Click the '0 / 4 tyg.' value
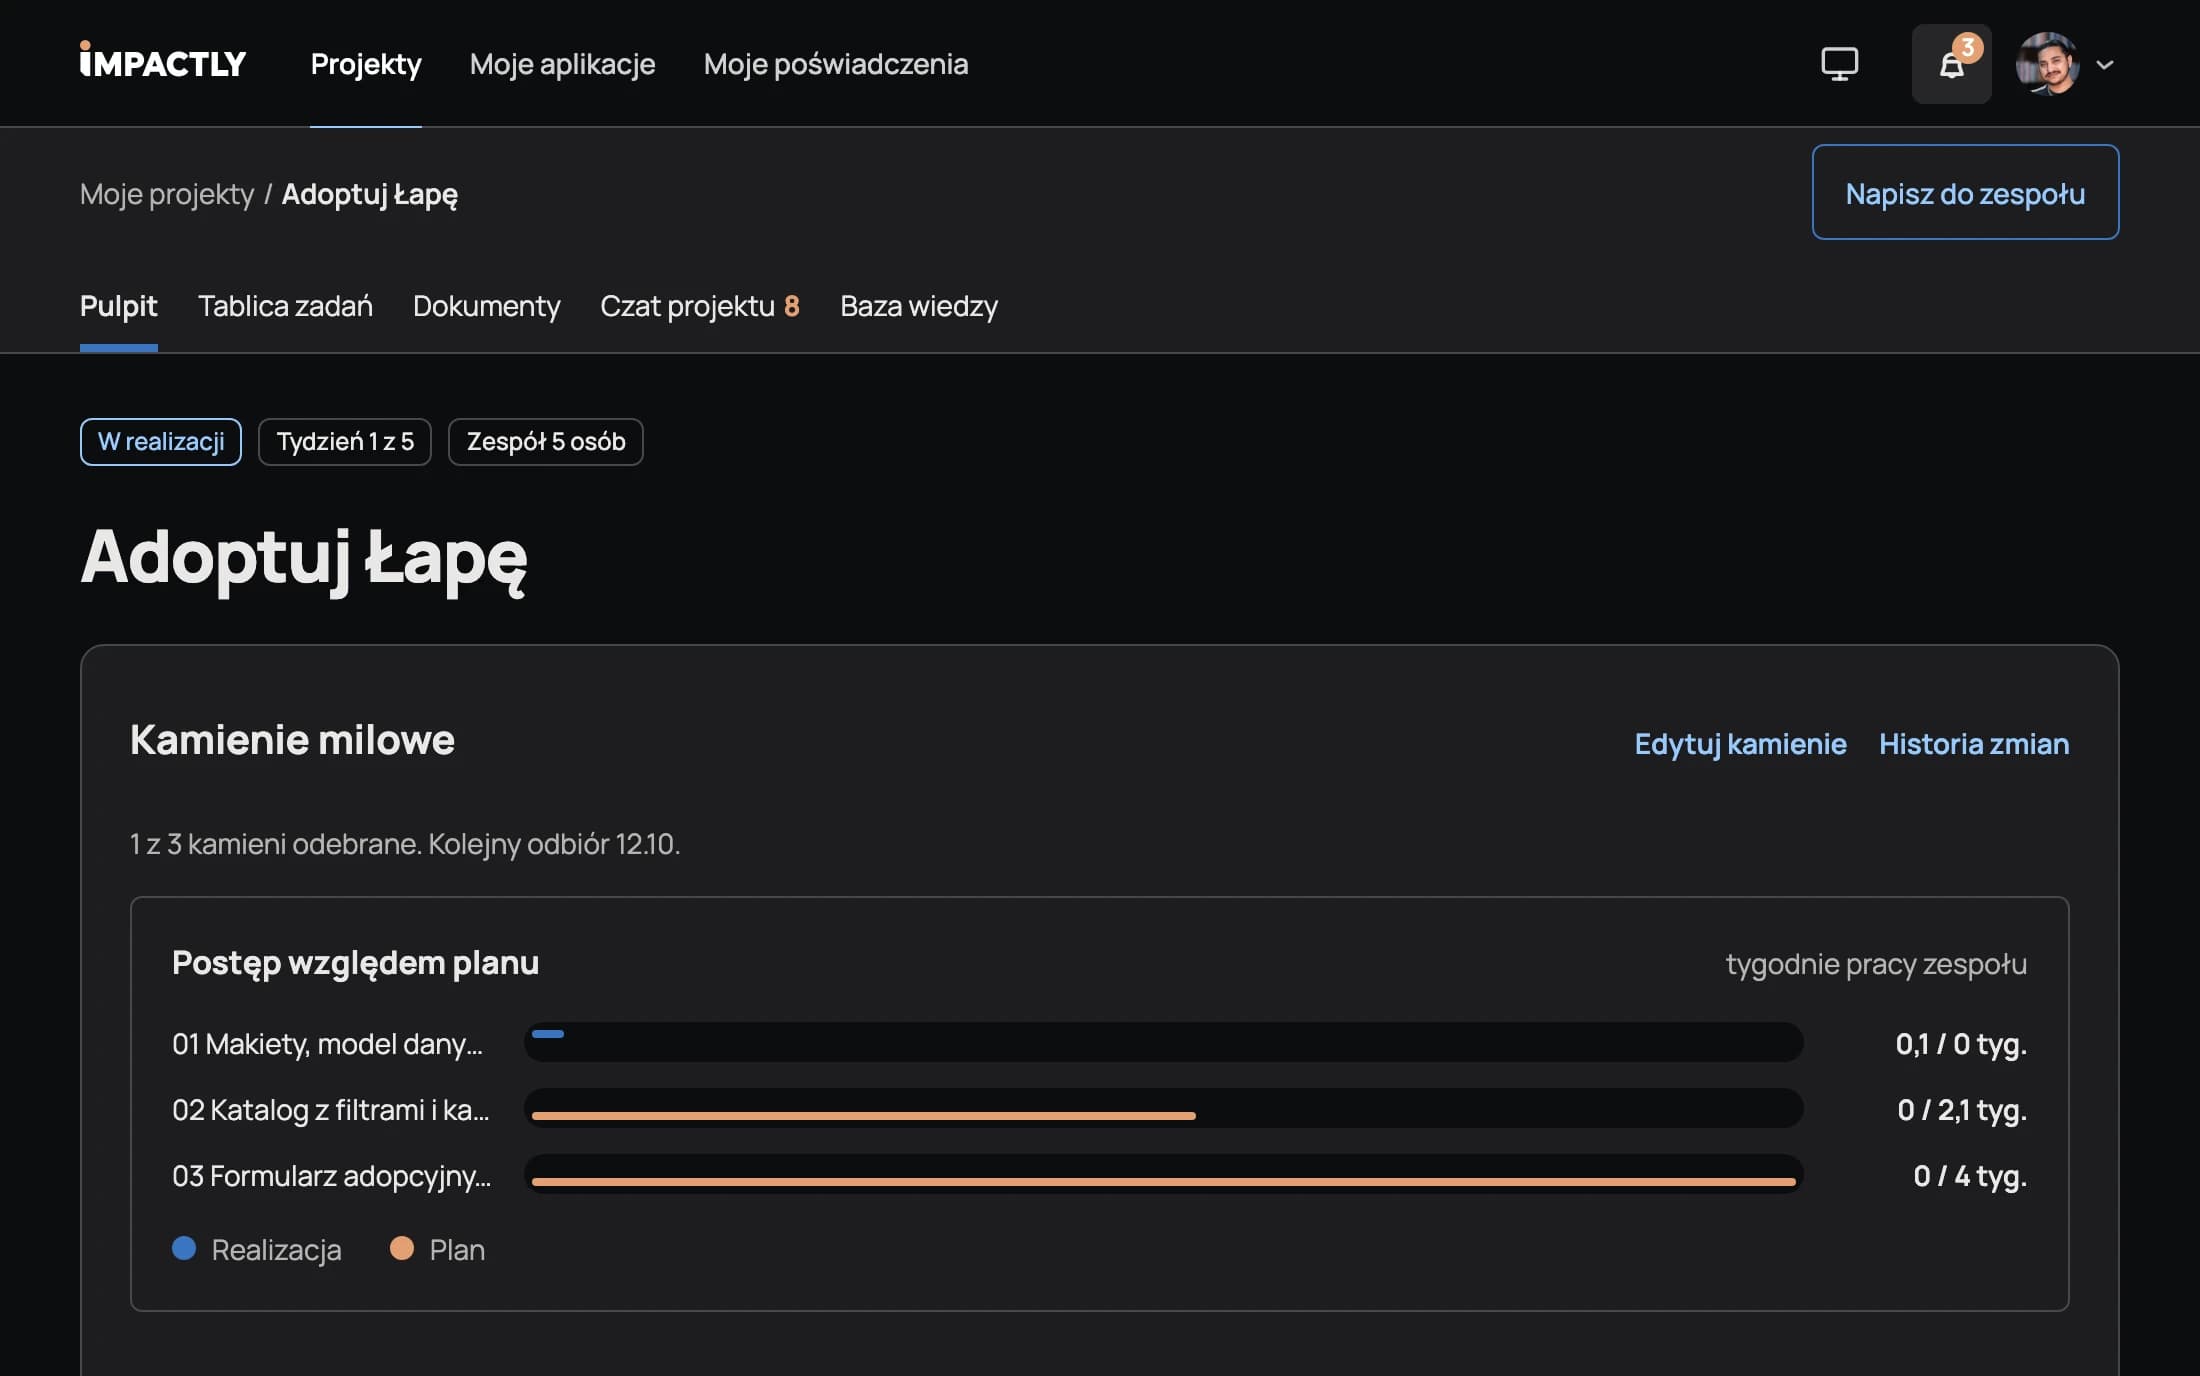2200x1376 pixels. (x=1970, y=1176)
